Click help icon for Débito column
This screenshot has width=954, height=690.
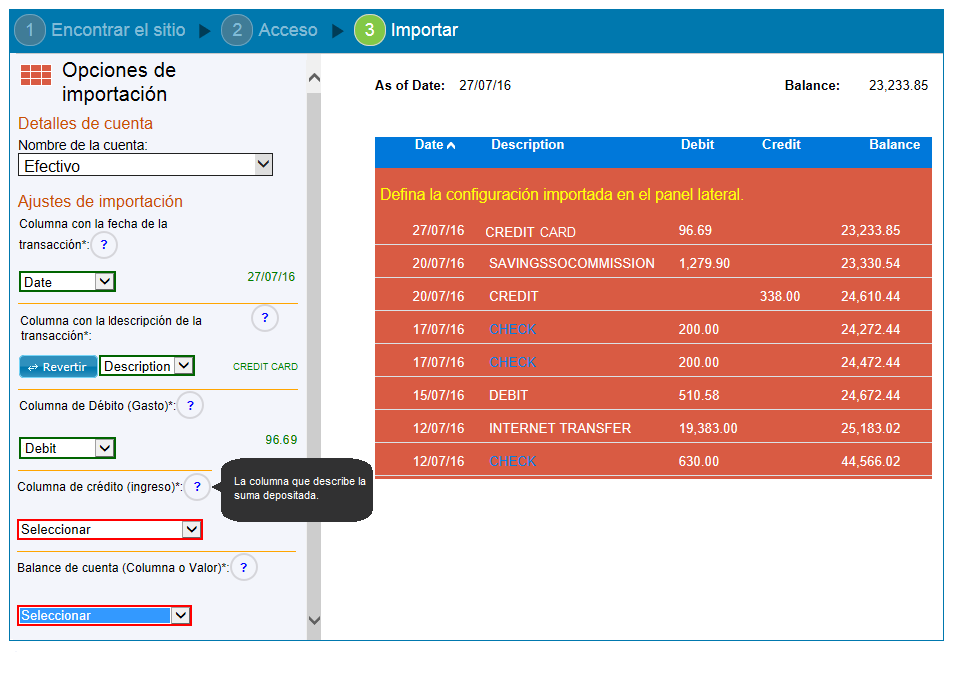tap(190, 405)
